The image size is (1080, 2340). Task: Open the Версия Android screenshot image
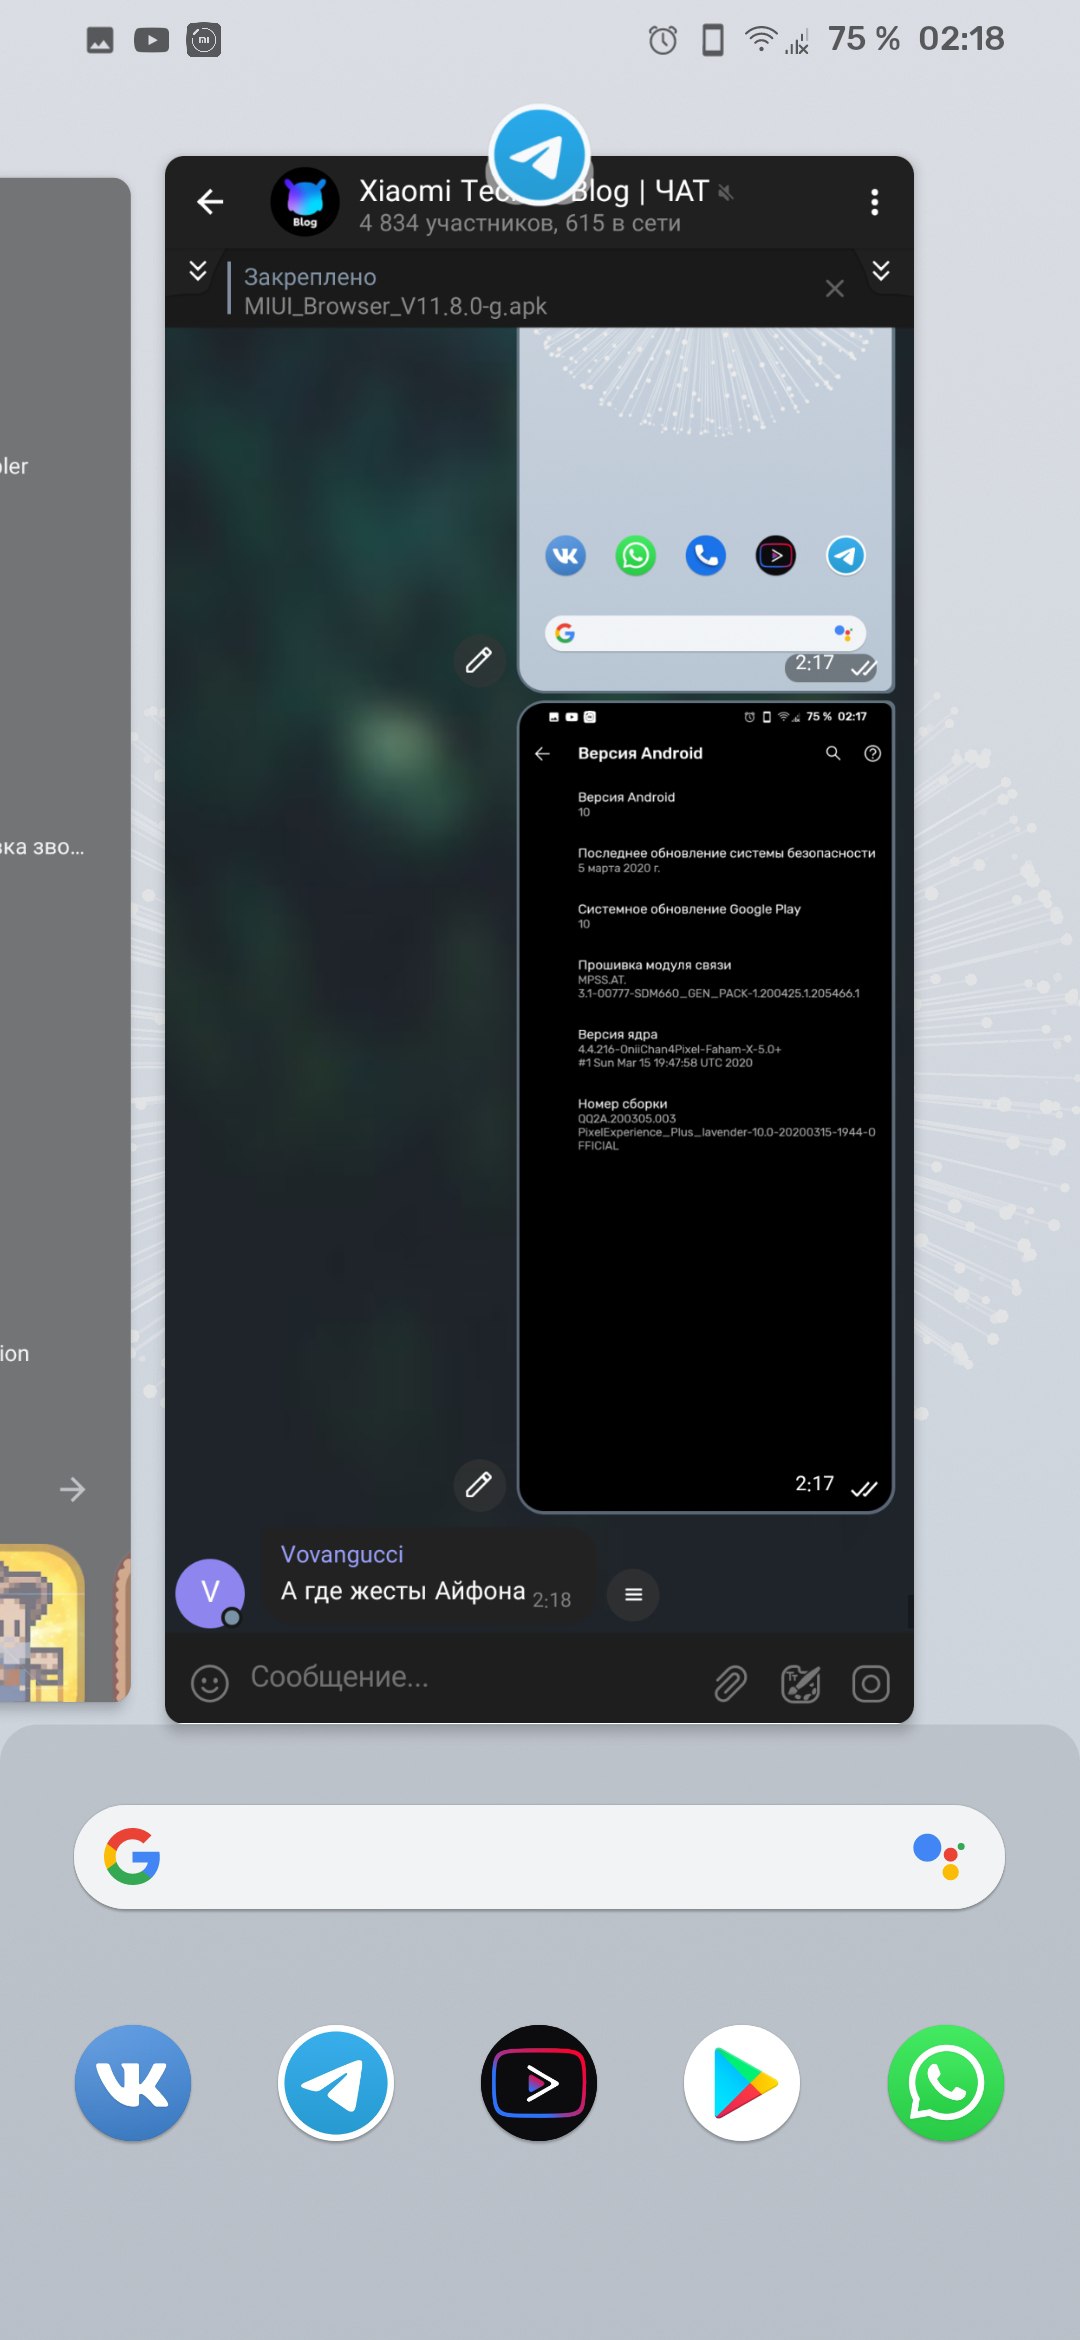[x=706, y=1107]
